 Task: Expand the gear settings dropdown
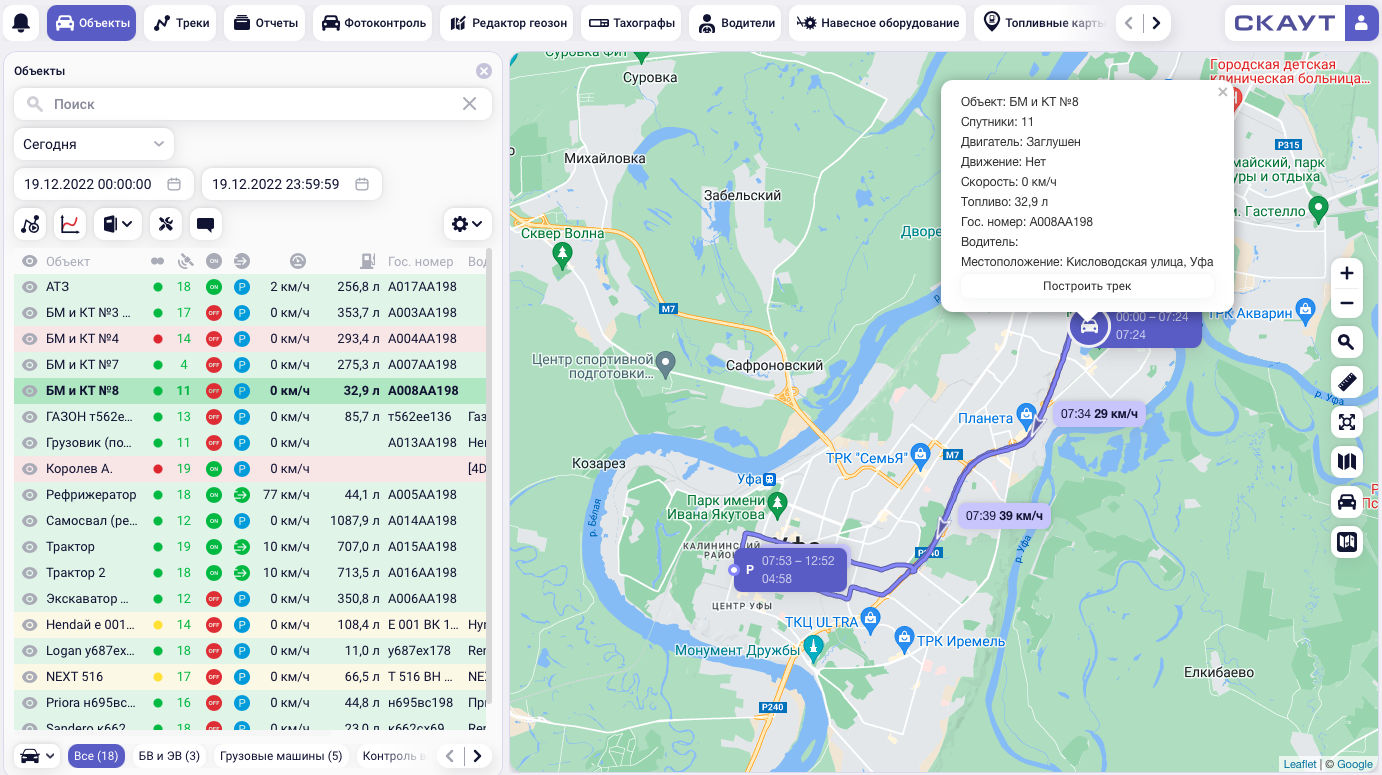(467, 224)
